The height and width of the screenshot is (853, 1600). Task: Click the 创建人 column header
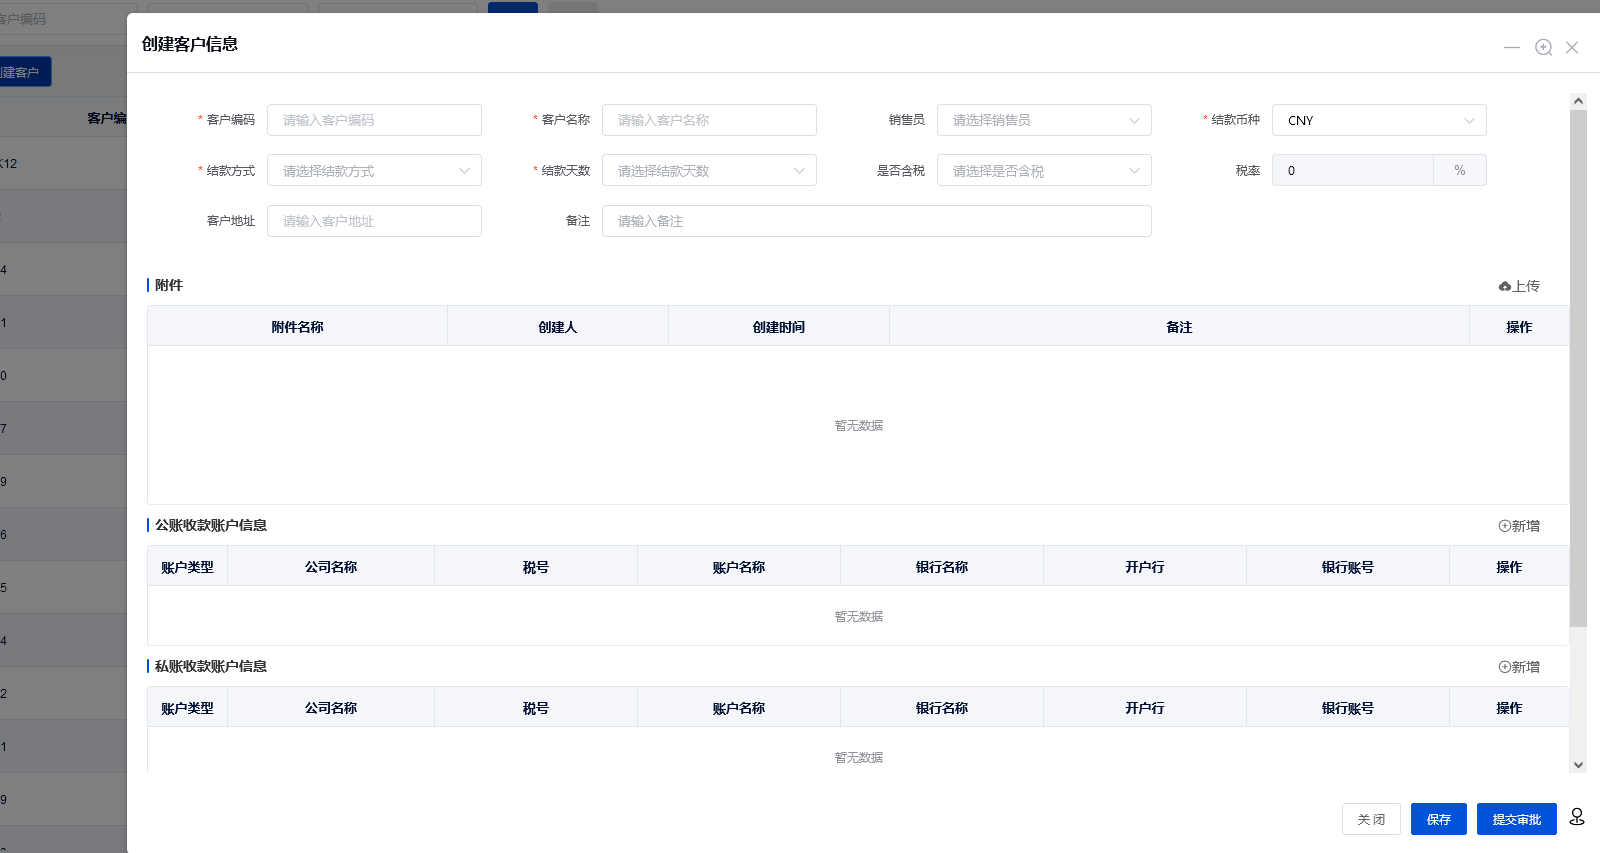click(558, 327)
